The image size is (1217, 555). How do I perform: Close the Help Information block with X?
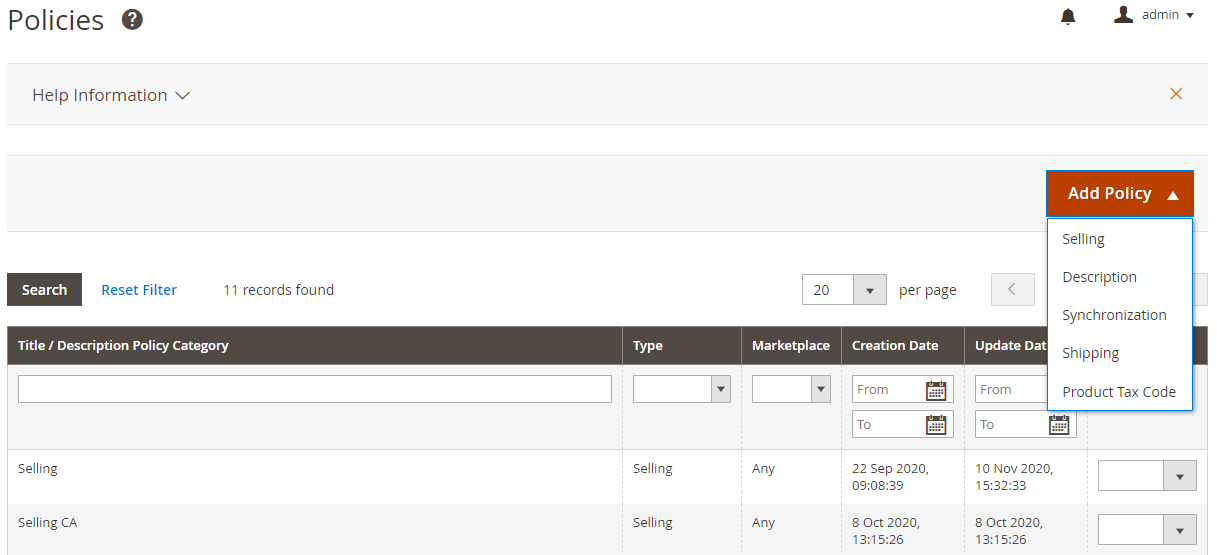[1176, 94]
